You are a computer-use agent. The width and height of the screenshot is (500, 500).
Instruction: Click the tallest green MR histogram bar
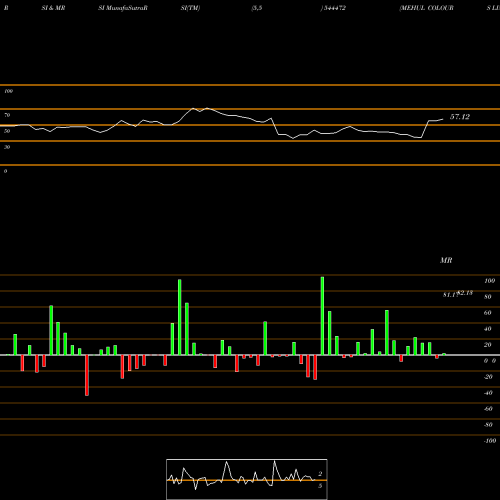point(322,316)
